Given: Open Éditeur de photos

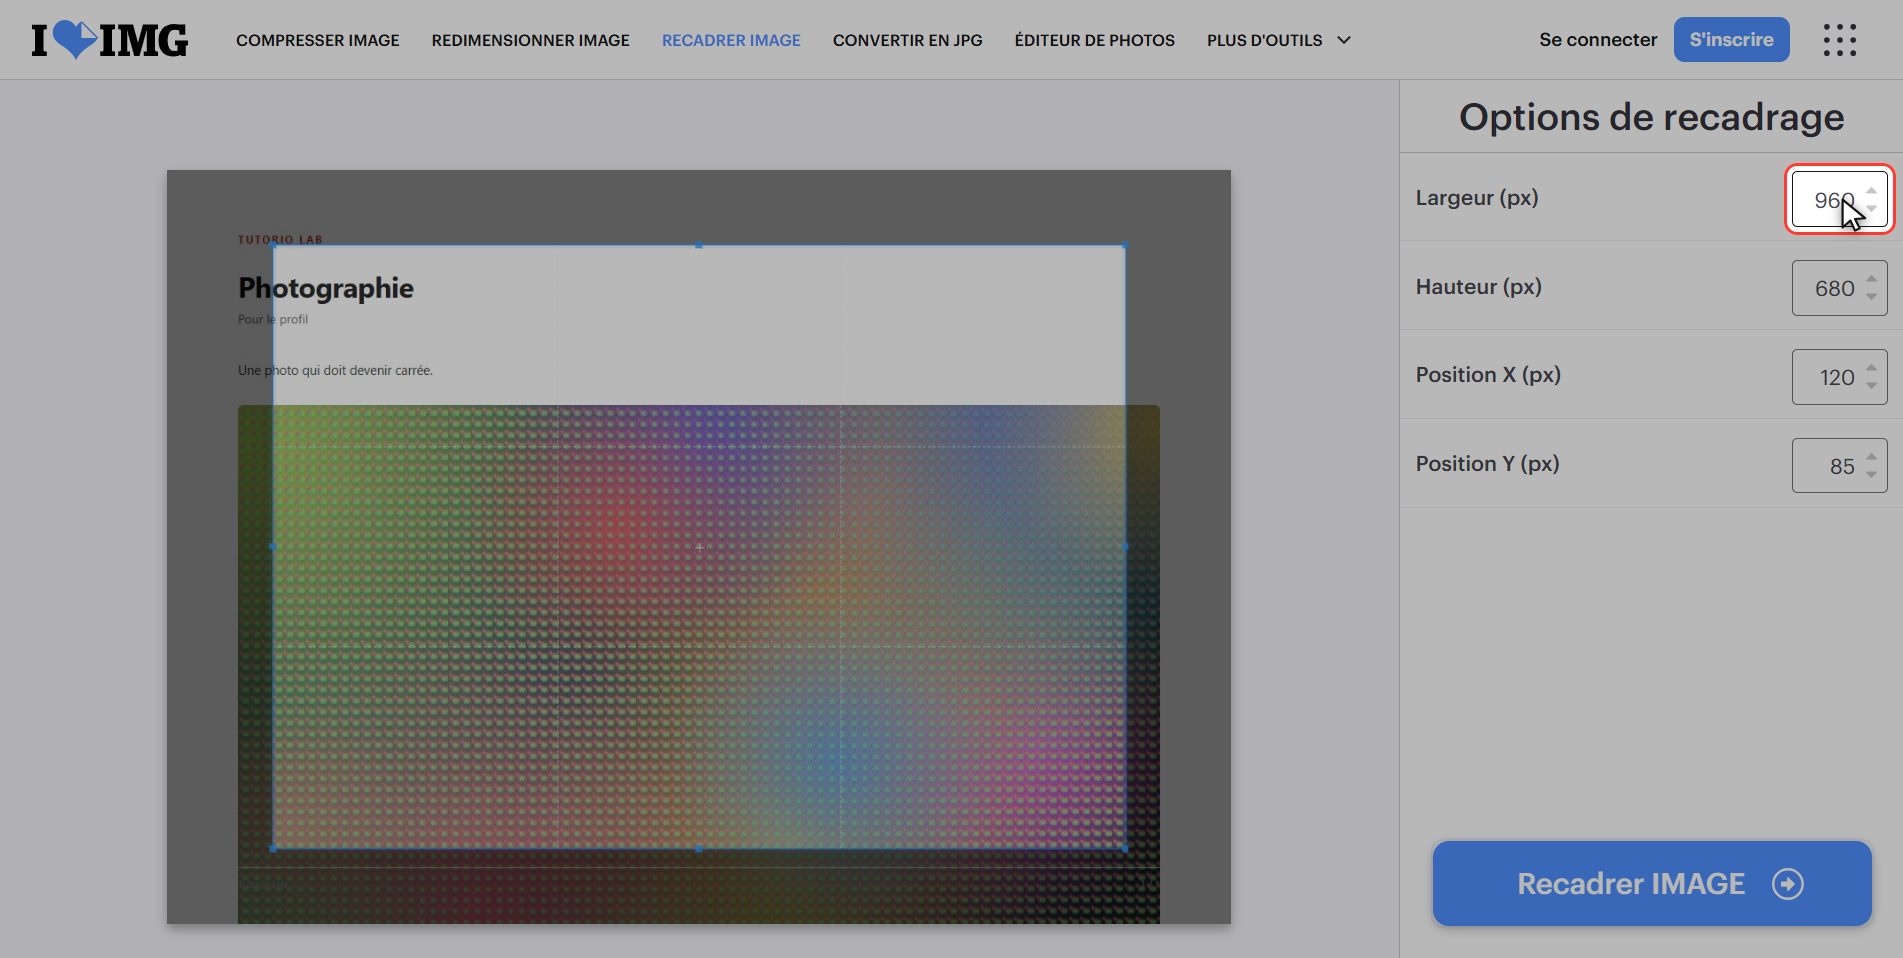Looking at the screenshot, I should coord(1095,40).
